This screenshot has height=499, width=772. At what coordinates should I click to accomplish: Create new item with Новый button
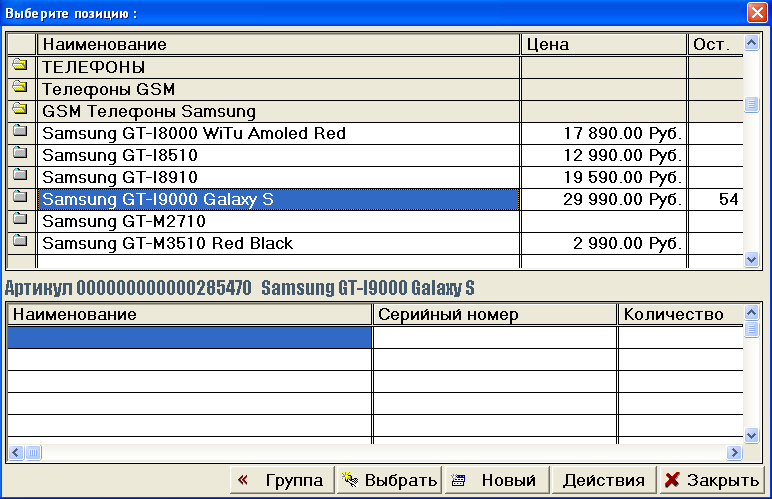point(497,480)
